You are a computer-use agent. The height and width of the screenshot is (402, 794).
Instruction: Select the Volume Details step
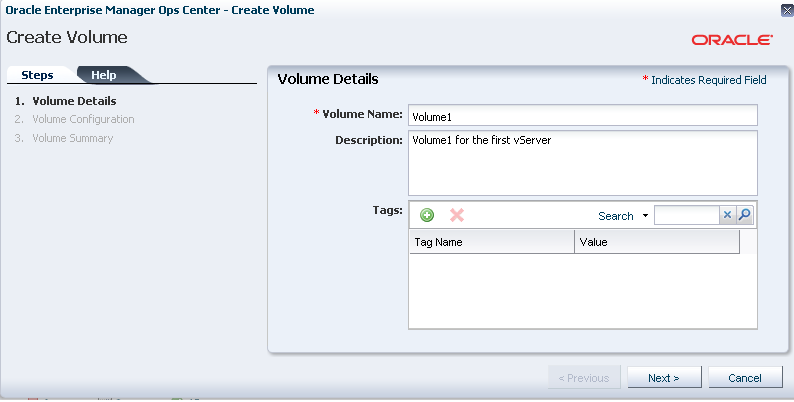click(x=74, y=101)
